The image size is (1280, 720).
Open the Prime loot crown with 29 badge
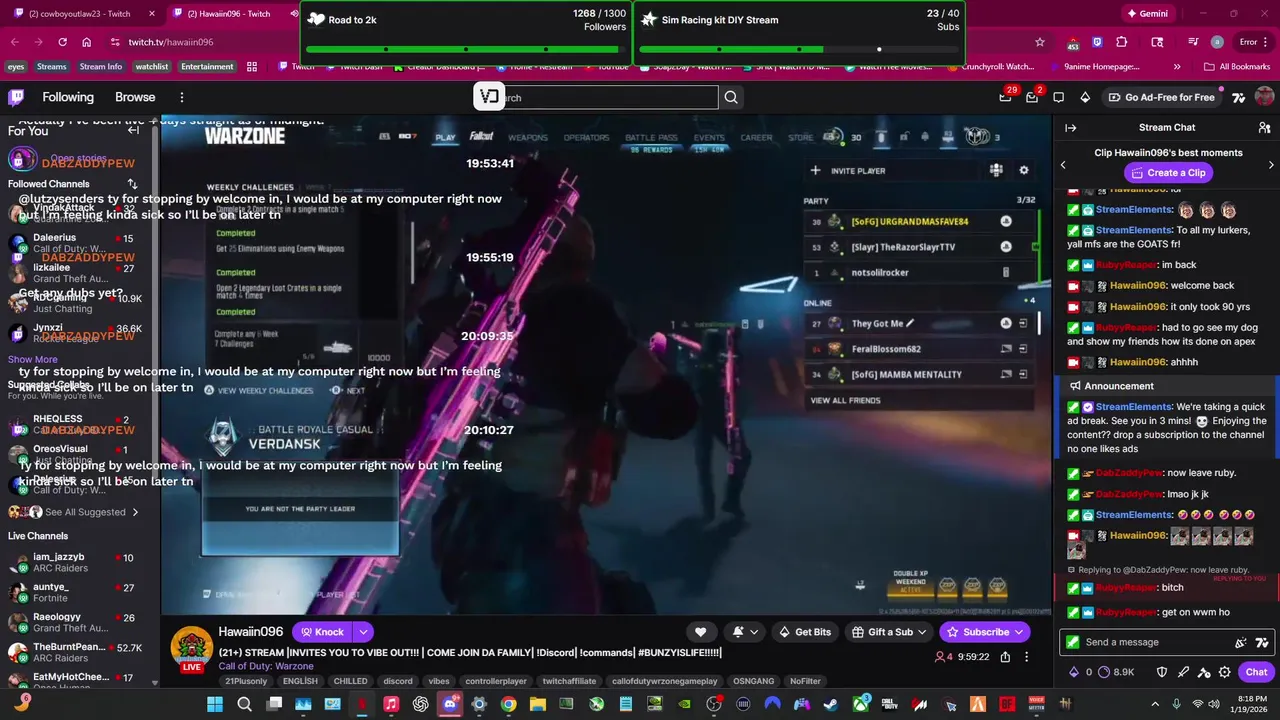click(x=1006, y=97)
